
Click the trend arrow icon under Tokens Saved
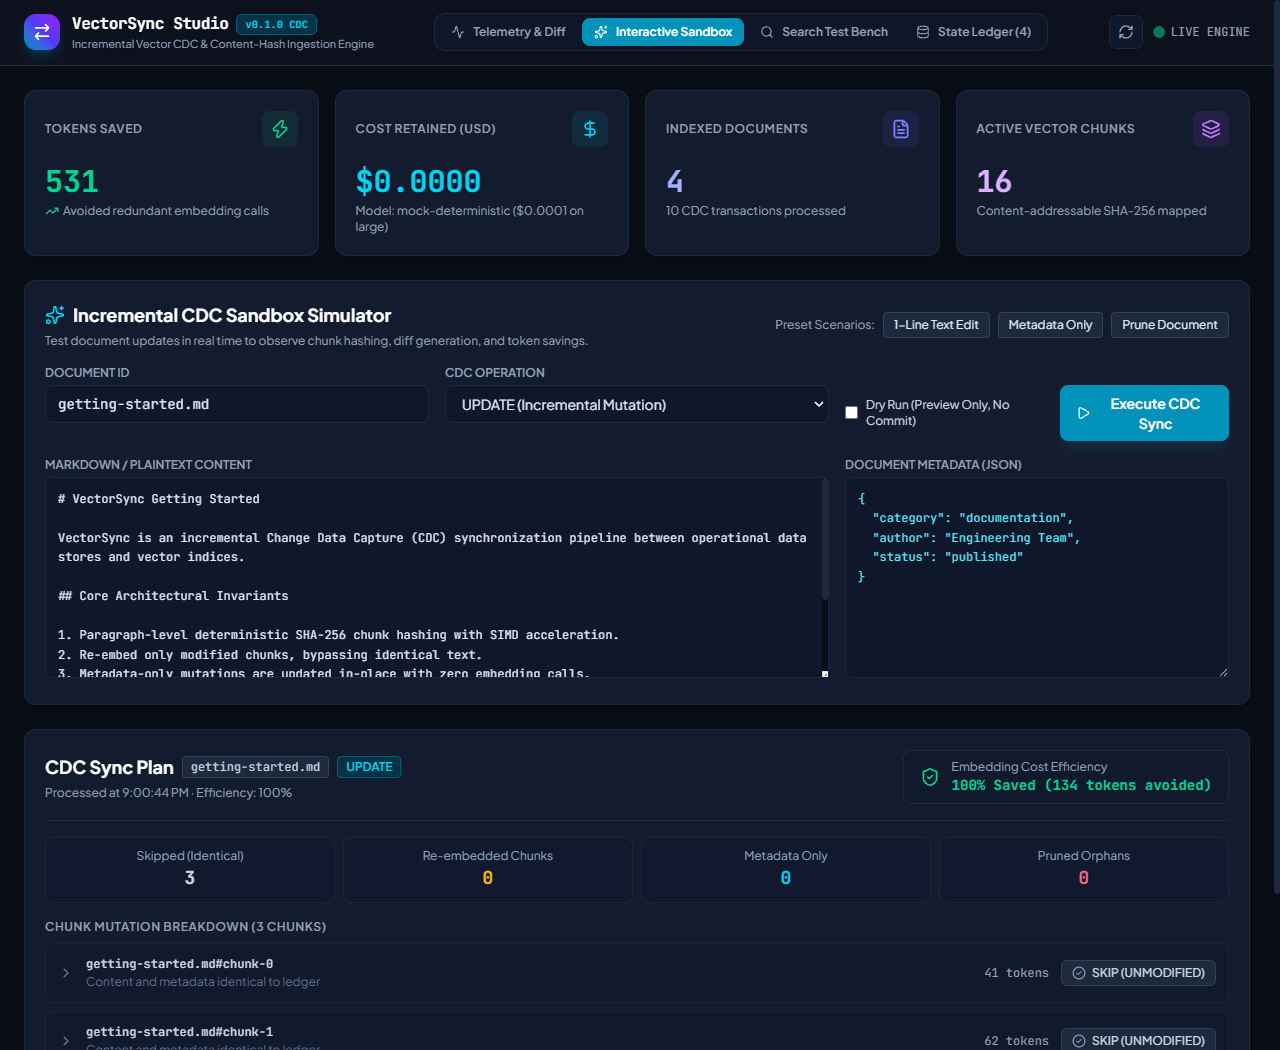(52, 211)
